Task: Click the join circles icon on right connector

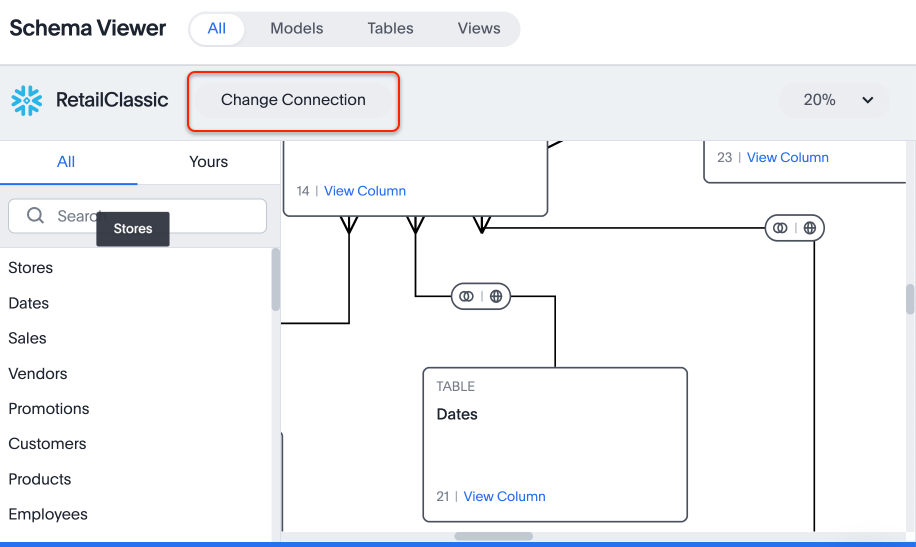Action: 781,228
